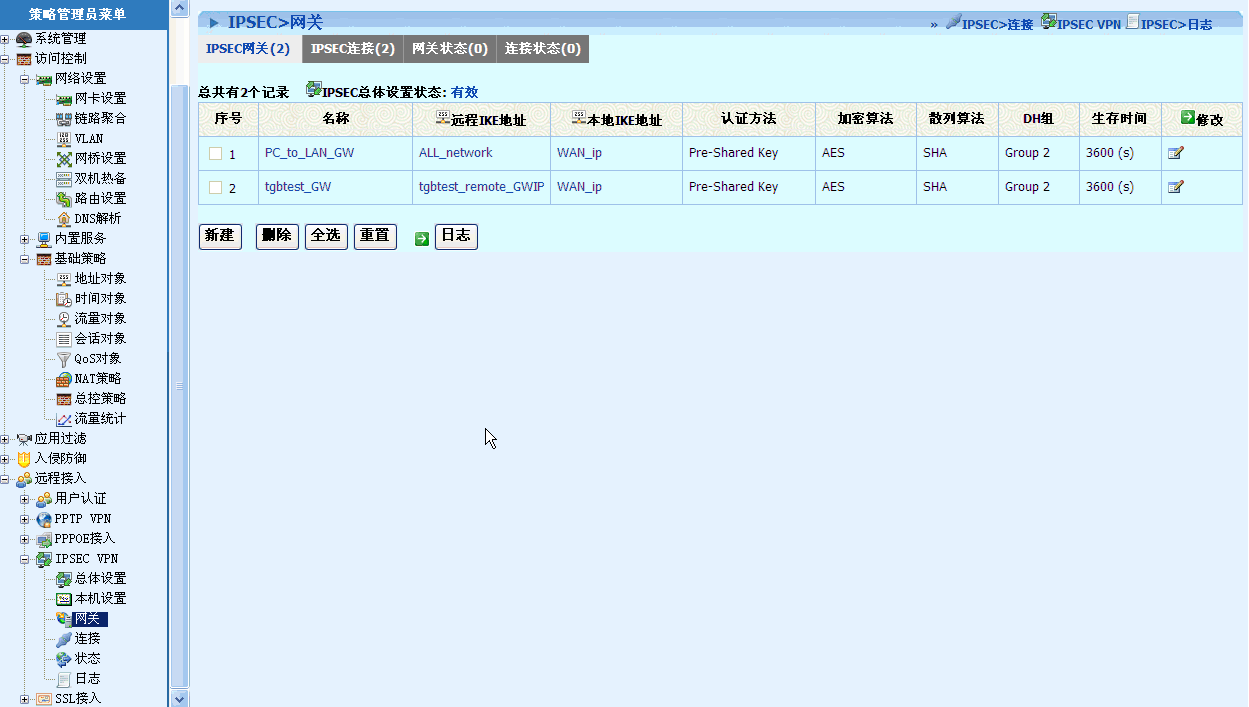Collapse the 基础策略 tree node
This screenshot has height=707, width=1249.
(x=25, y=259)
